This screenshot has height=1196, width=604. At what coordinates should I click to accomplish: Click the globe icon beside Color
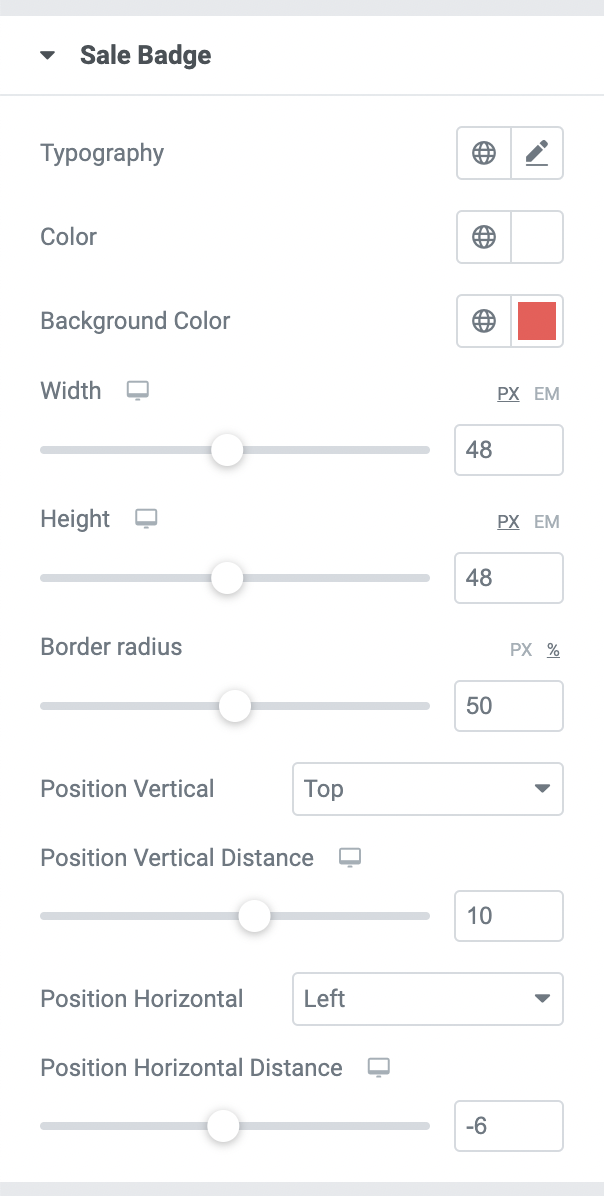pos(484,237)
